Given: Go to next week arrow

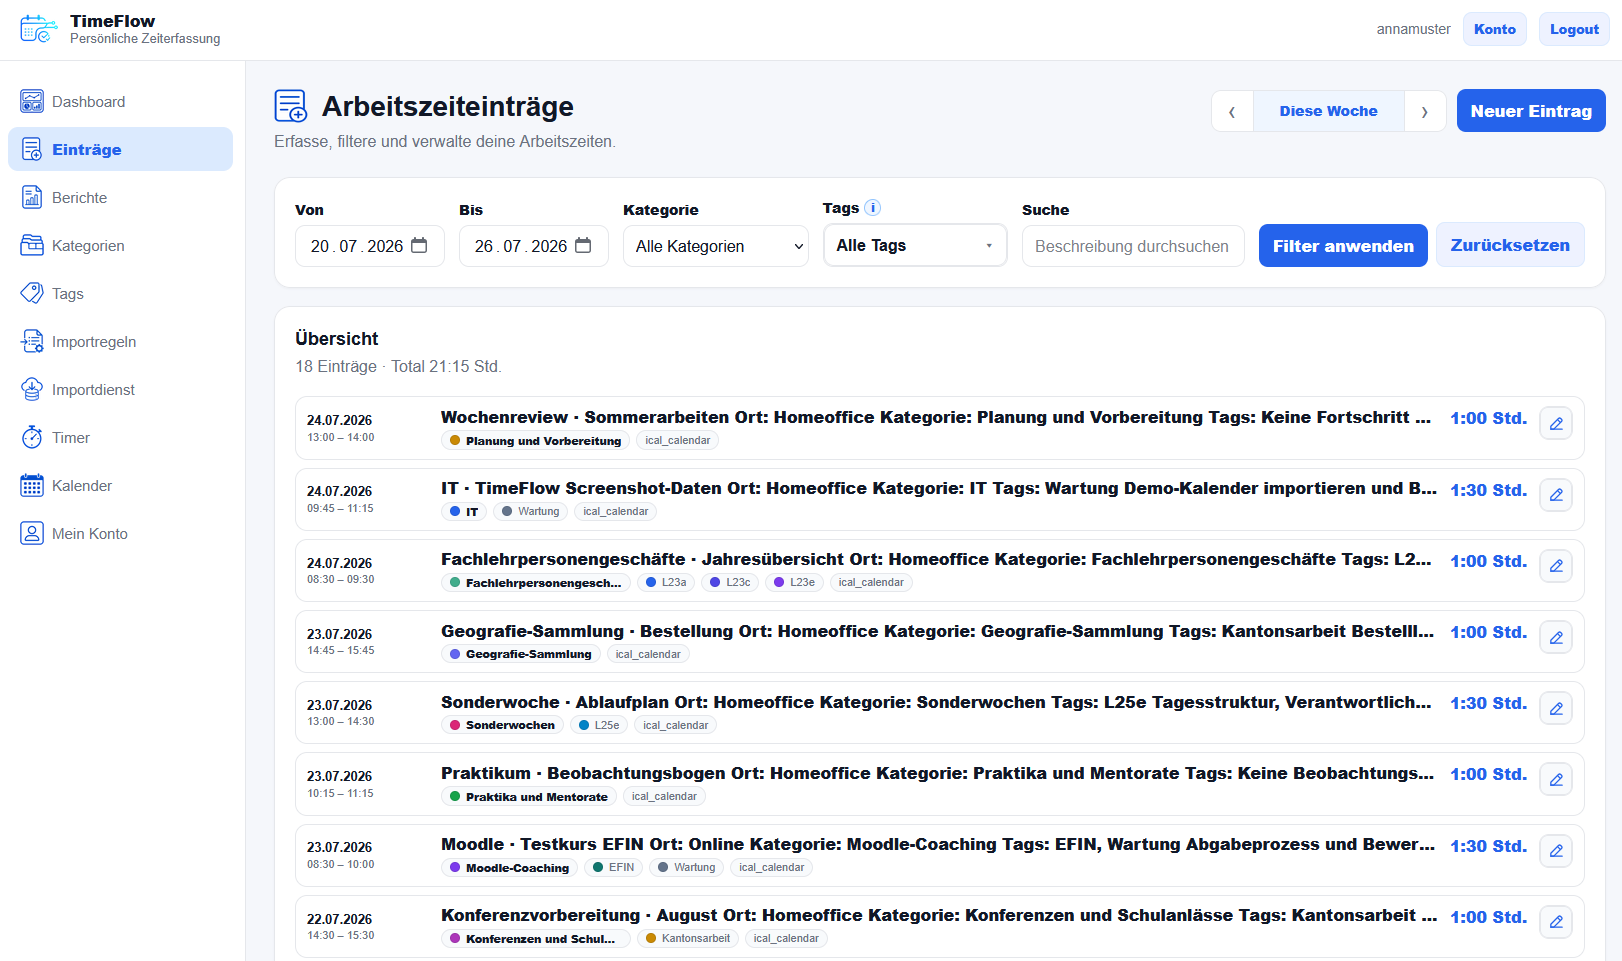Looking at the screenshot, I should pos(1425,111).
